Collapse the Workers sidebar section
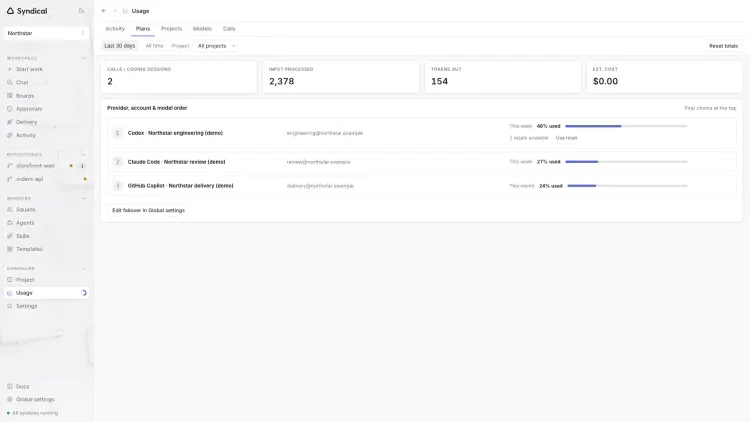This screenshot has width=750, height=422. click(x=84, y=198)
